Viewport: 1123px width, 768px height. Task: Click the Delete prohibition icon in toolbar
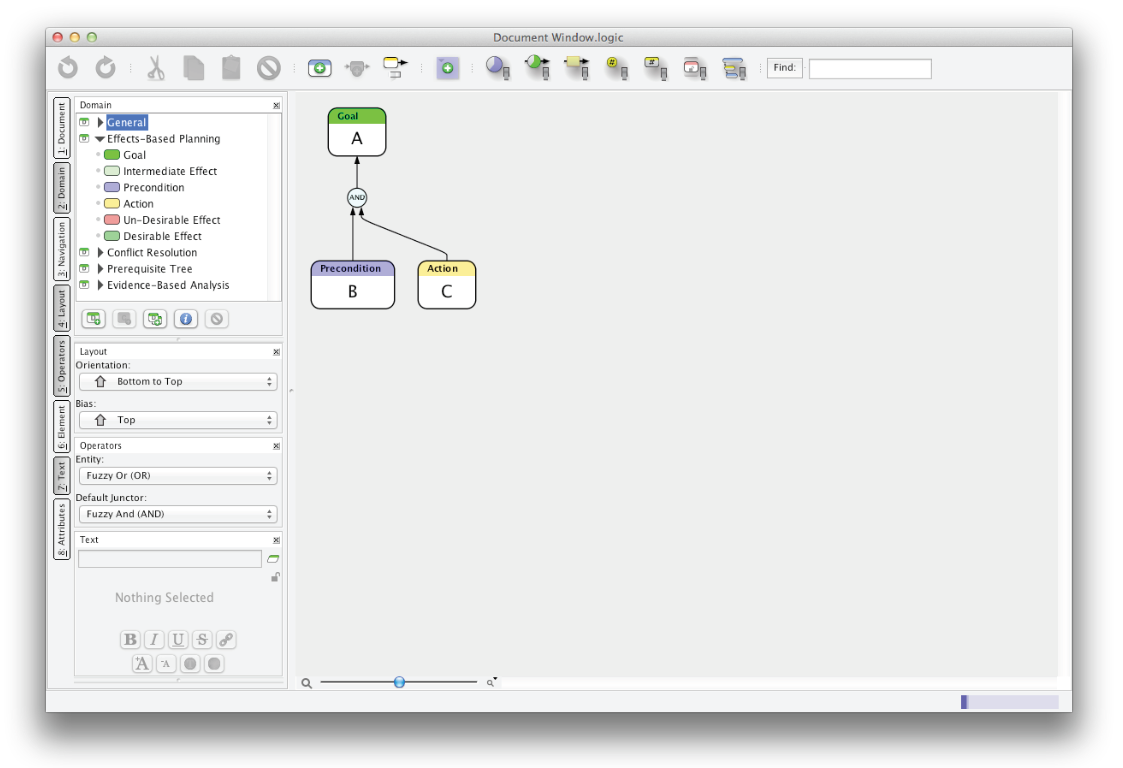tap(269, 68)
